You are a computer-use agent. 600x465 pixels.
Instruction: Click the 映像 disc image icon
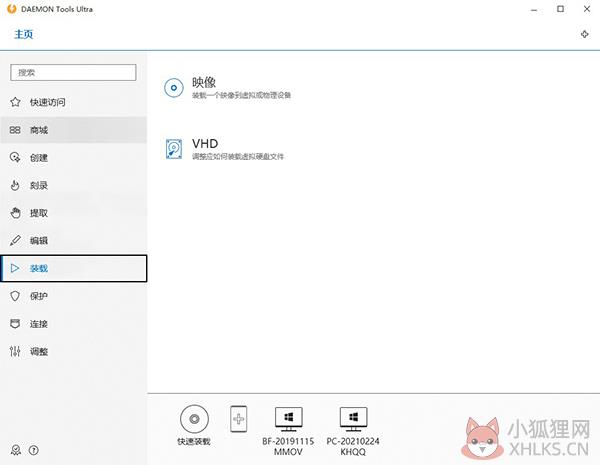(x=174, y=88)
